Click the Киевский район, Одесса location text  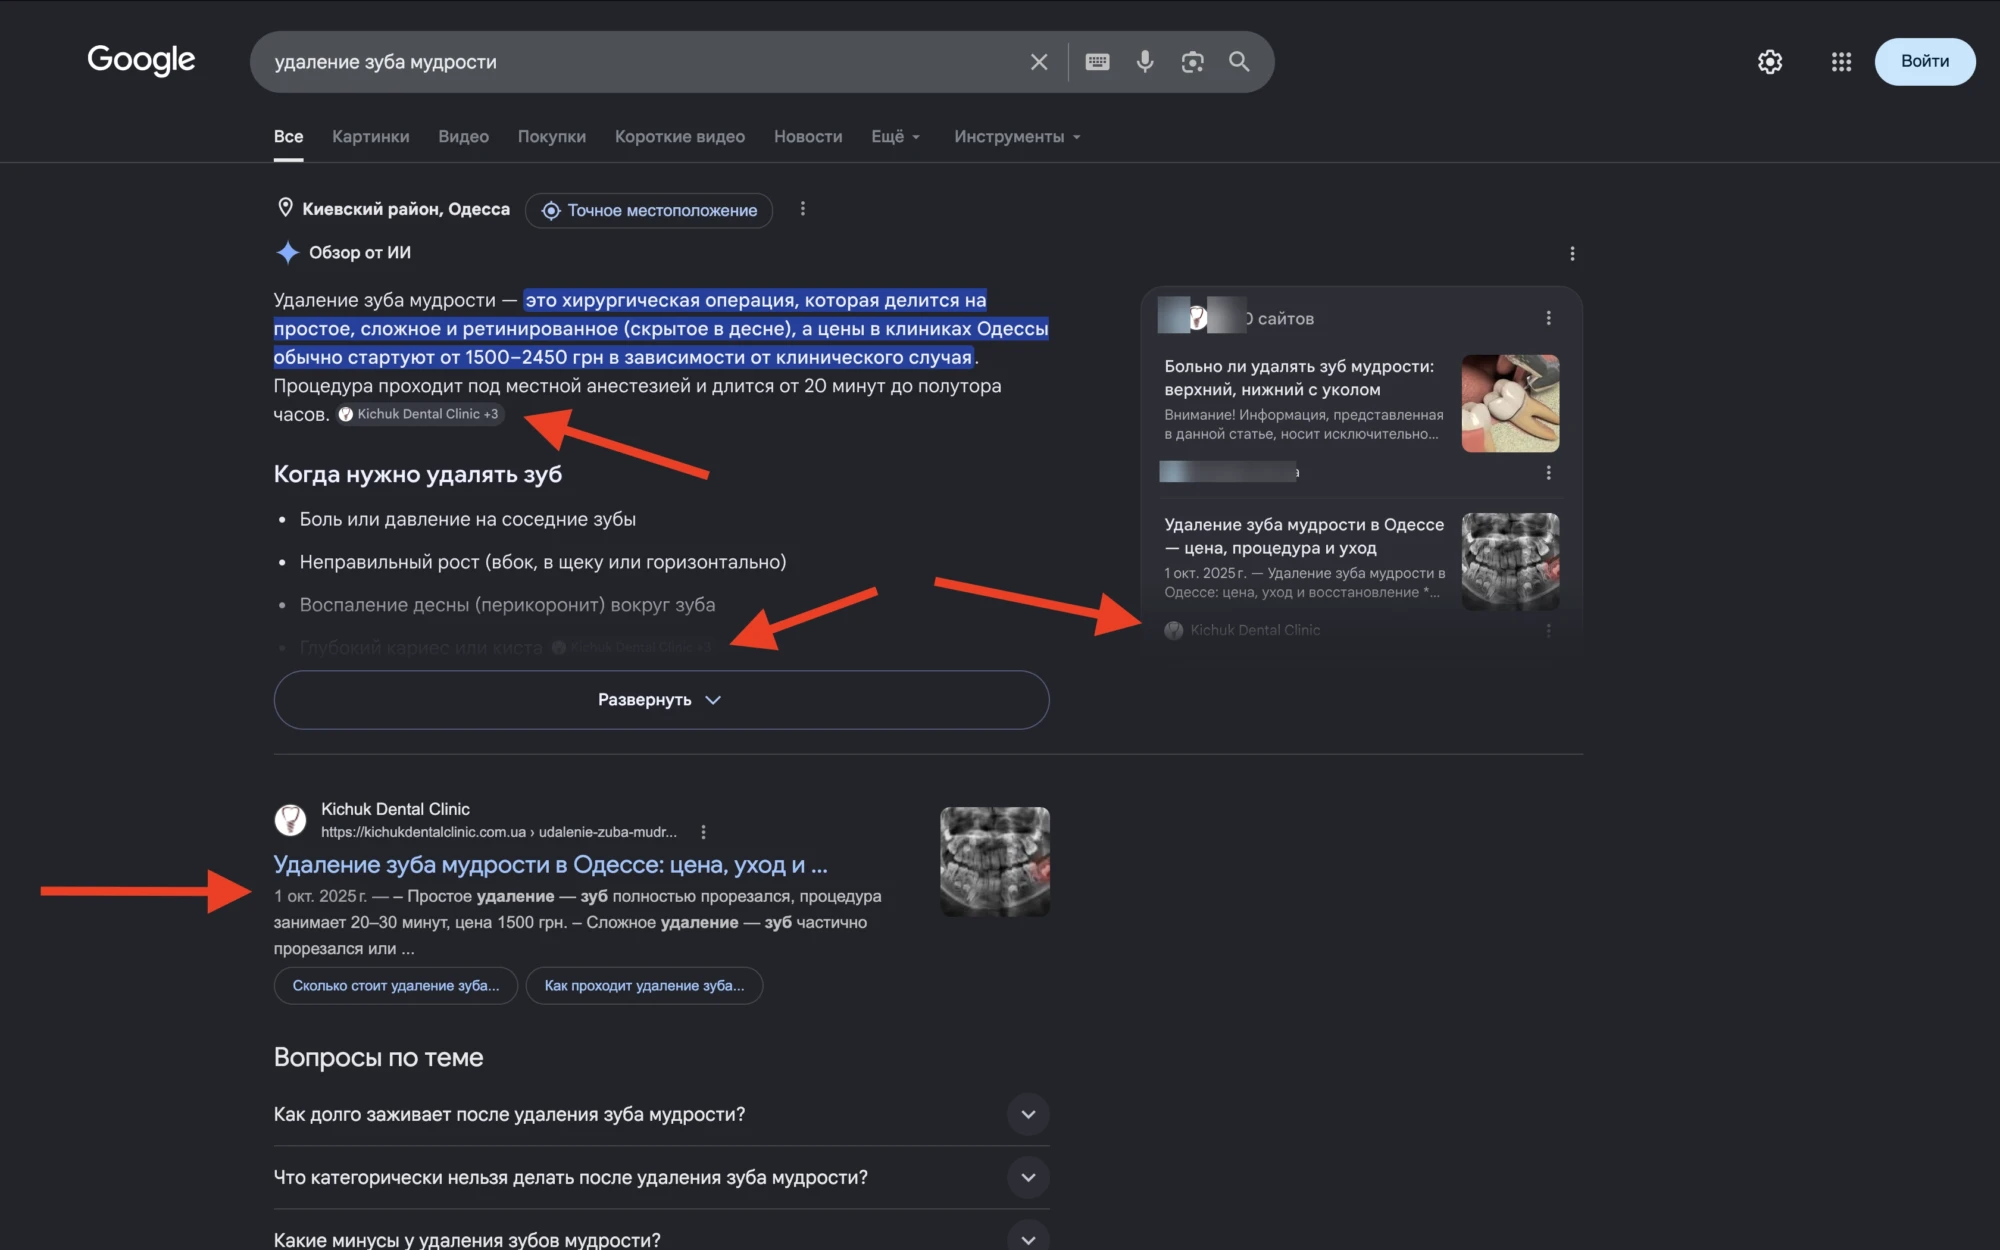(x=406, y=209)
